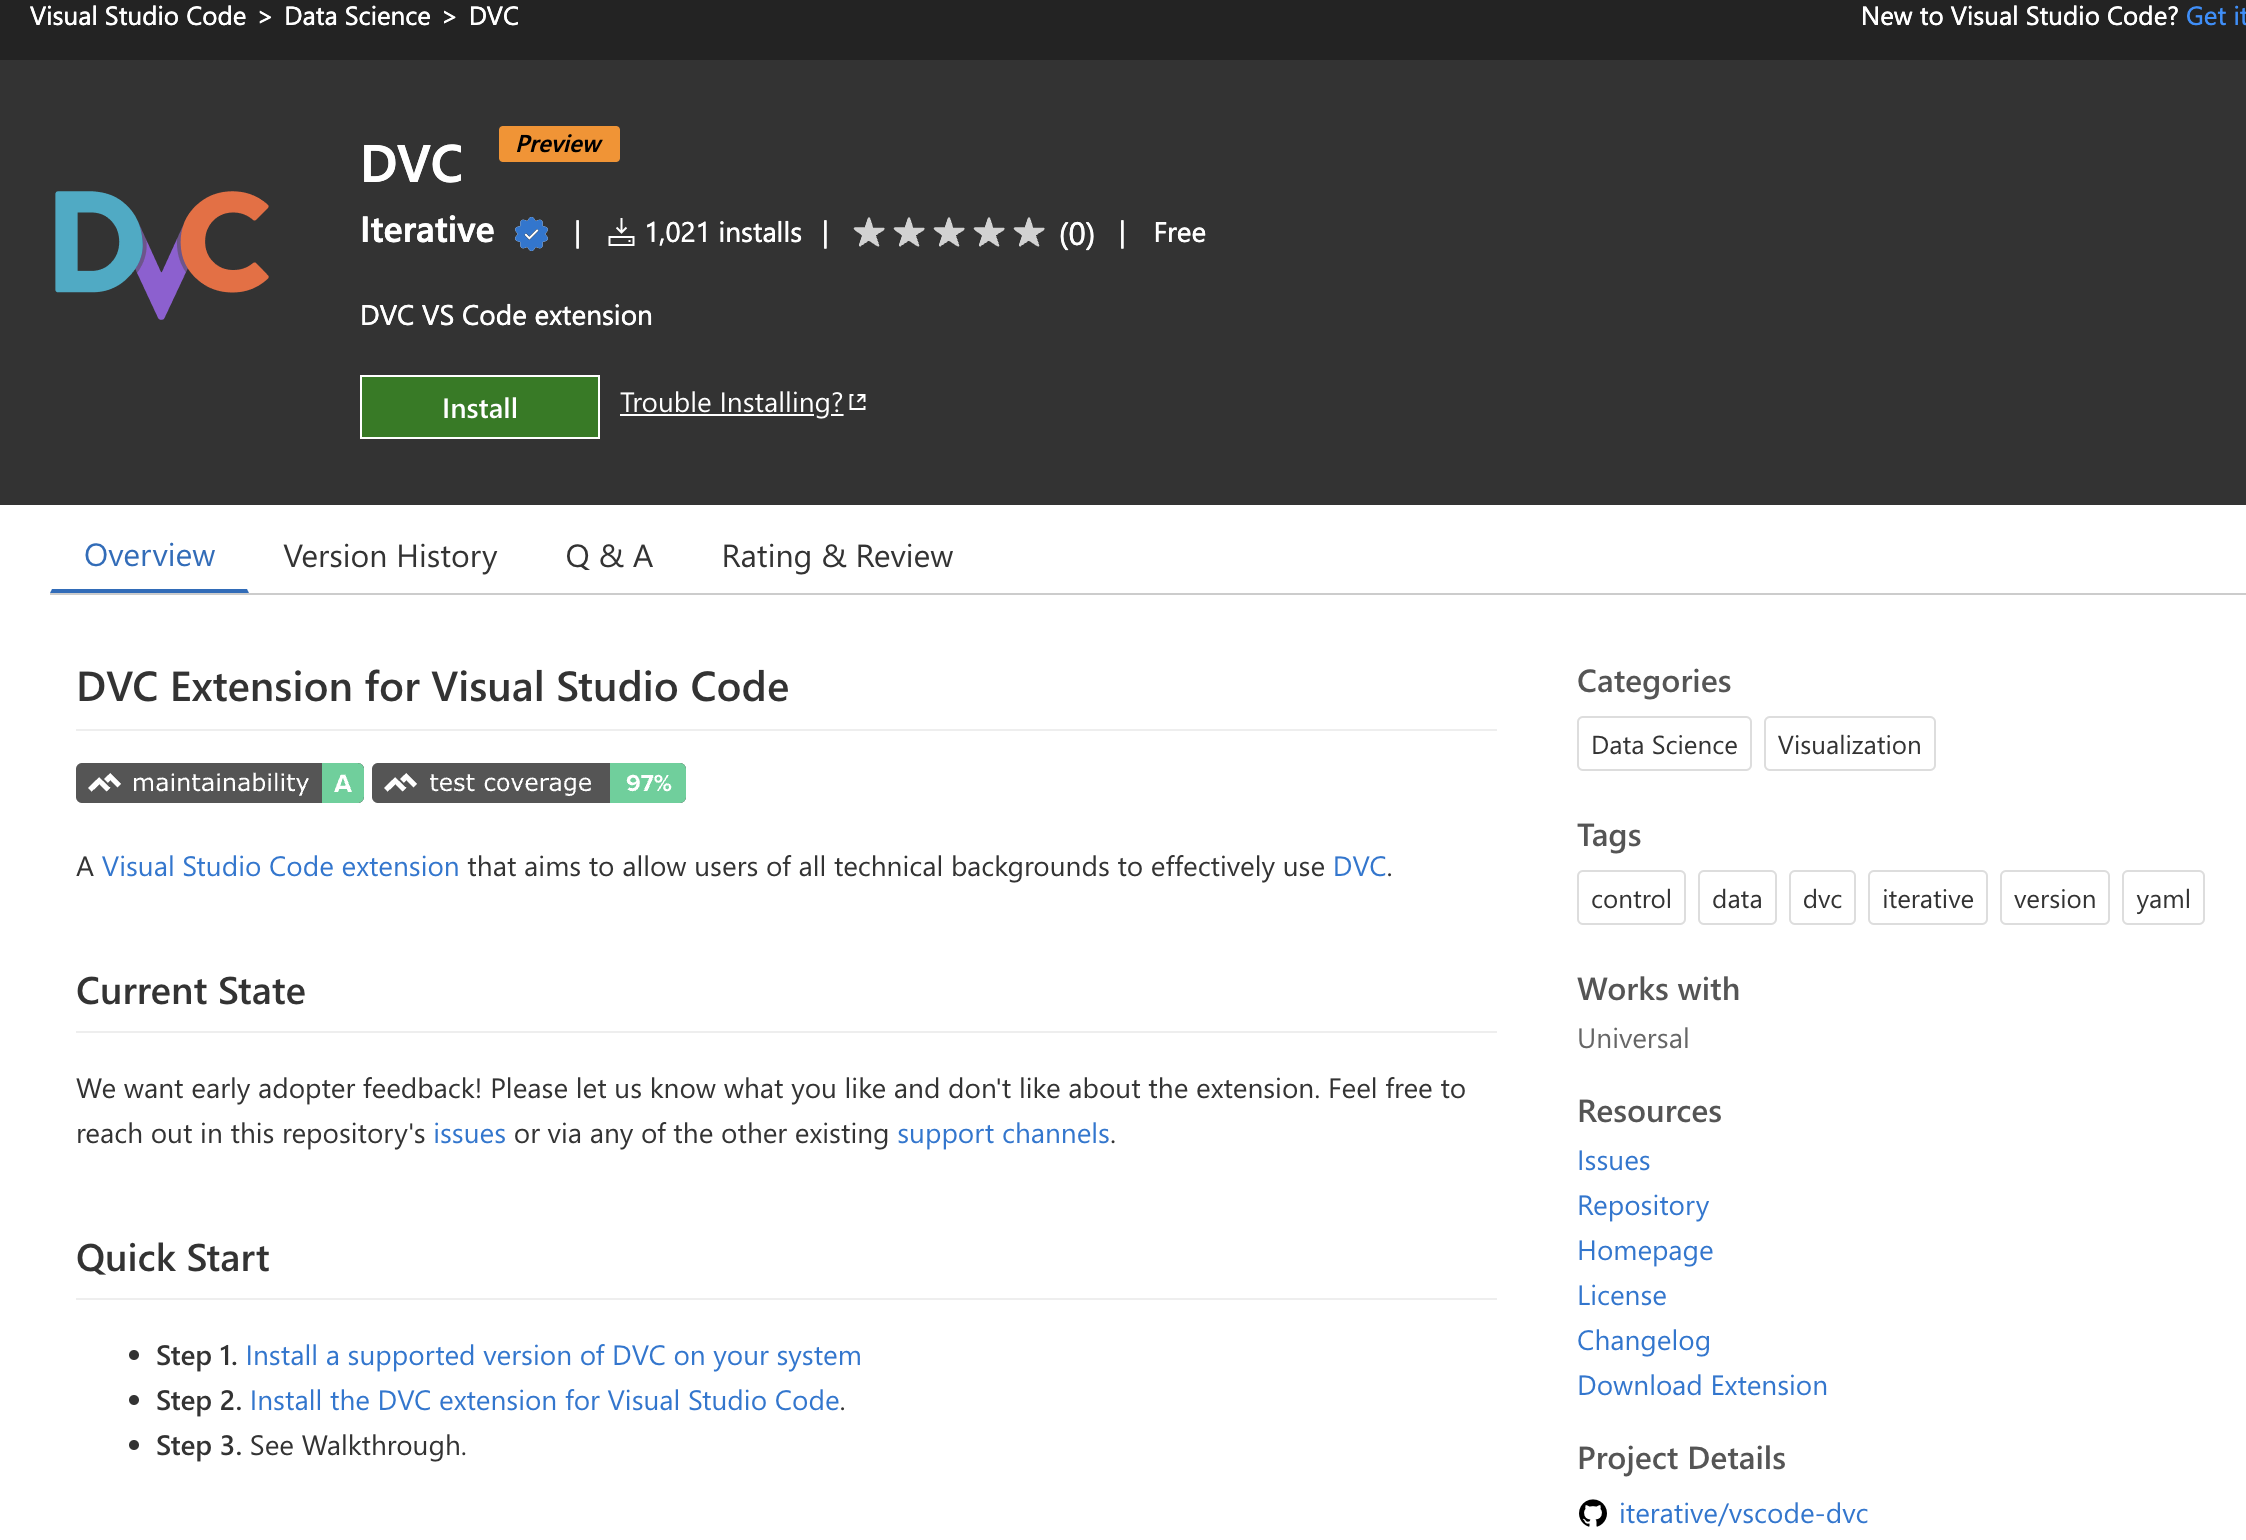Click Visual Studio Code in the breadcrumb
2246x1540 pixels.
pos(138,16)
